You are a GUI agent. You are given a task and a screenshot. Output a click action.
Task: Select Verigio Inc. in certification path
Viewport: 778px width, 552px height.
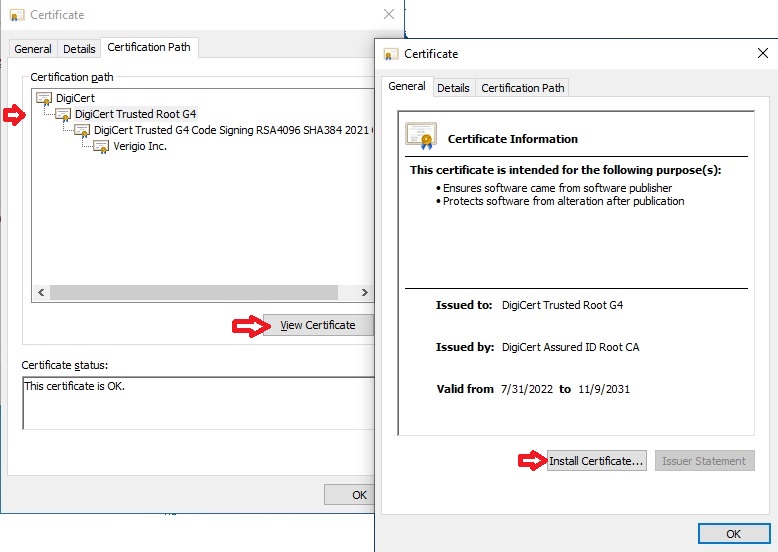140,146
